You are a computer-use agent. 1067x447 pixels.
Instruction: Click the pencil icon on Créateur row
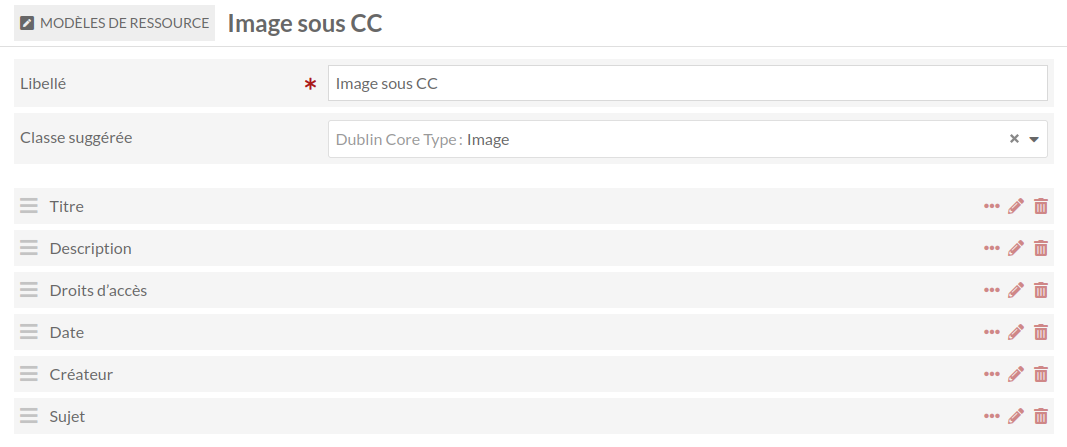1015,374
